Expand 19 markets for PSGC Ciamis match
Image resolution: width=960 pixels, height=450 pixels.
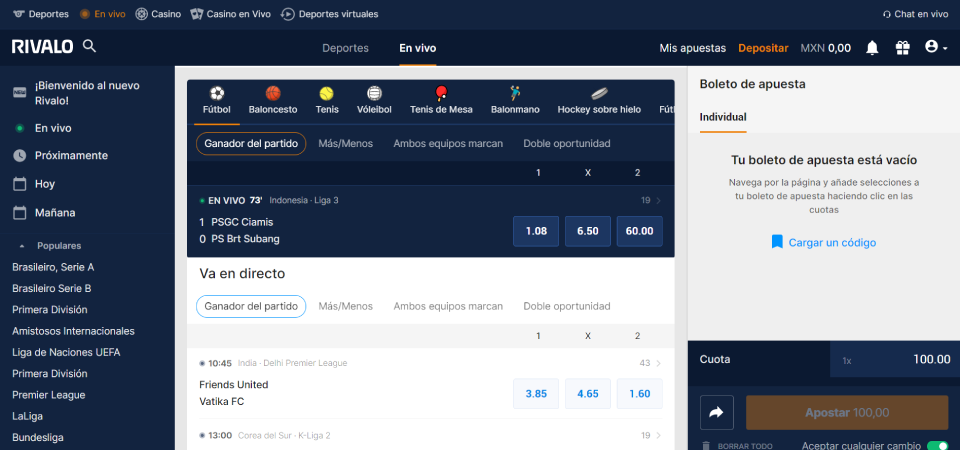pos(651,200)
